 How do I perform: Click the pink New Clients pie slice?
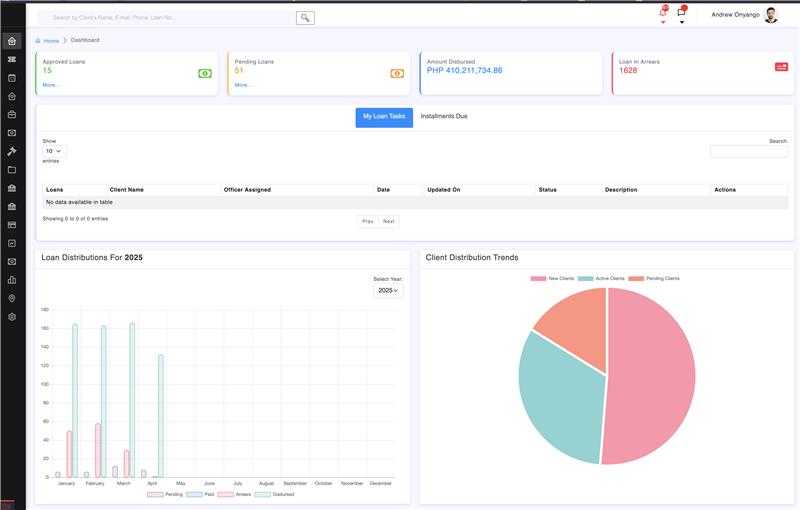pos(653,377)
